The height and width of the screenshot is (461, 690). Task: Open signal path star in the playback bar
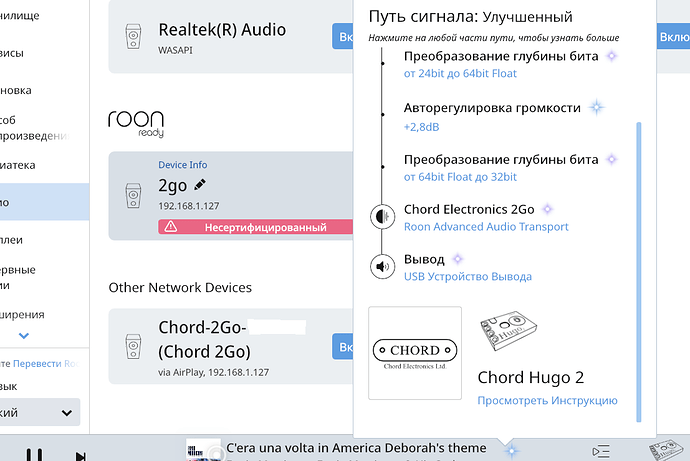point(511,450)
